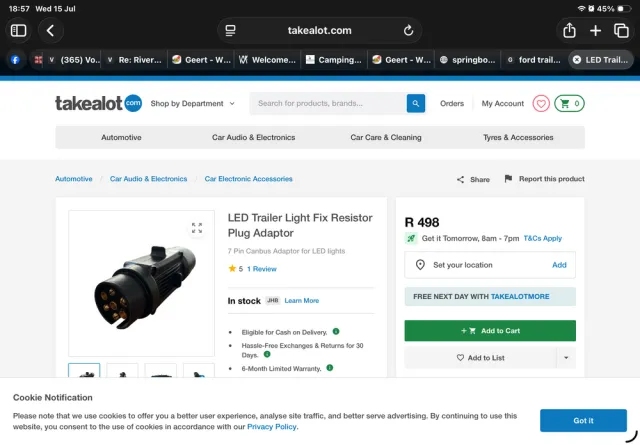640x445 pixels.
Task: Select the third product thumbnail
Action: tap(160, 371)
